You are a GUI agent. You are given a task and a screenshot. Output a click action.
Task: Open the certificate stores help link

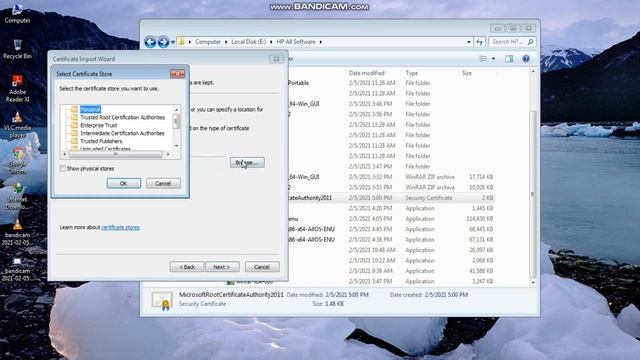tap(120, 227)
